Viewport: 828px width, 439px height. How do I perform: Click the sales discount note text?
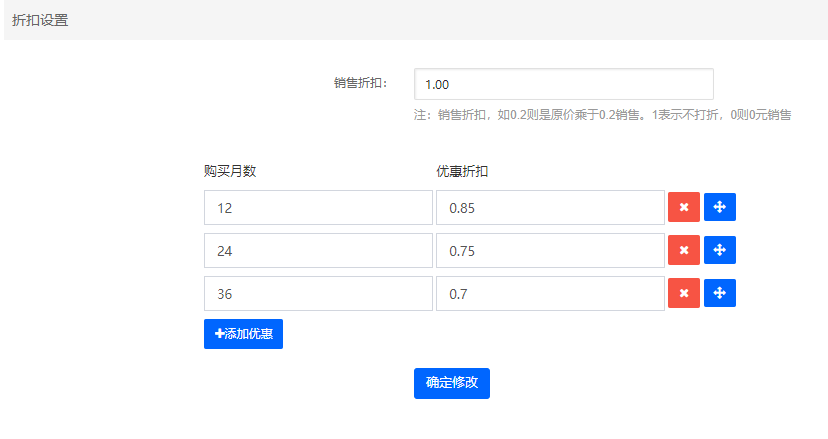(x=602, y=115)
